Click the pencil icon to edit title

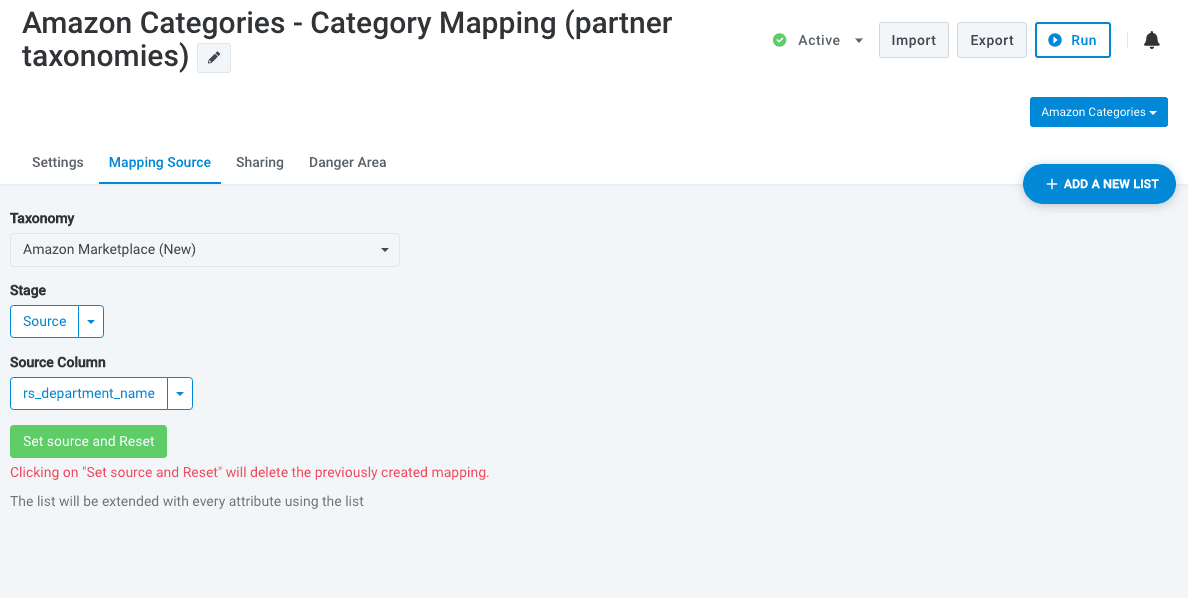(214, 59)
